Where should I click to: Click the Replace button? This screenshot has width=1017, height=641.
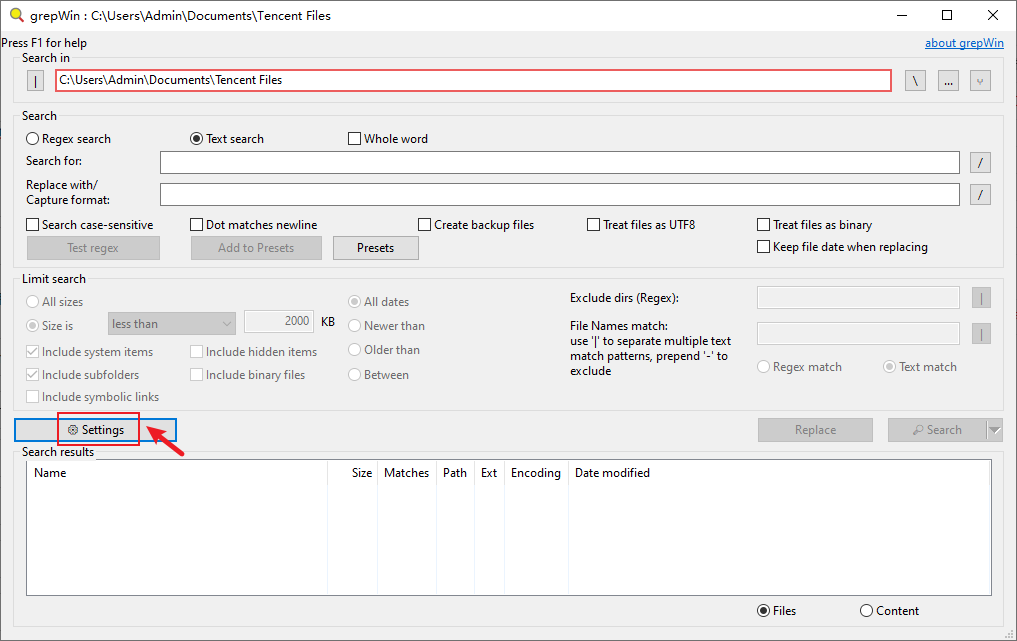[815, 429]
